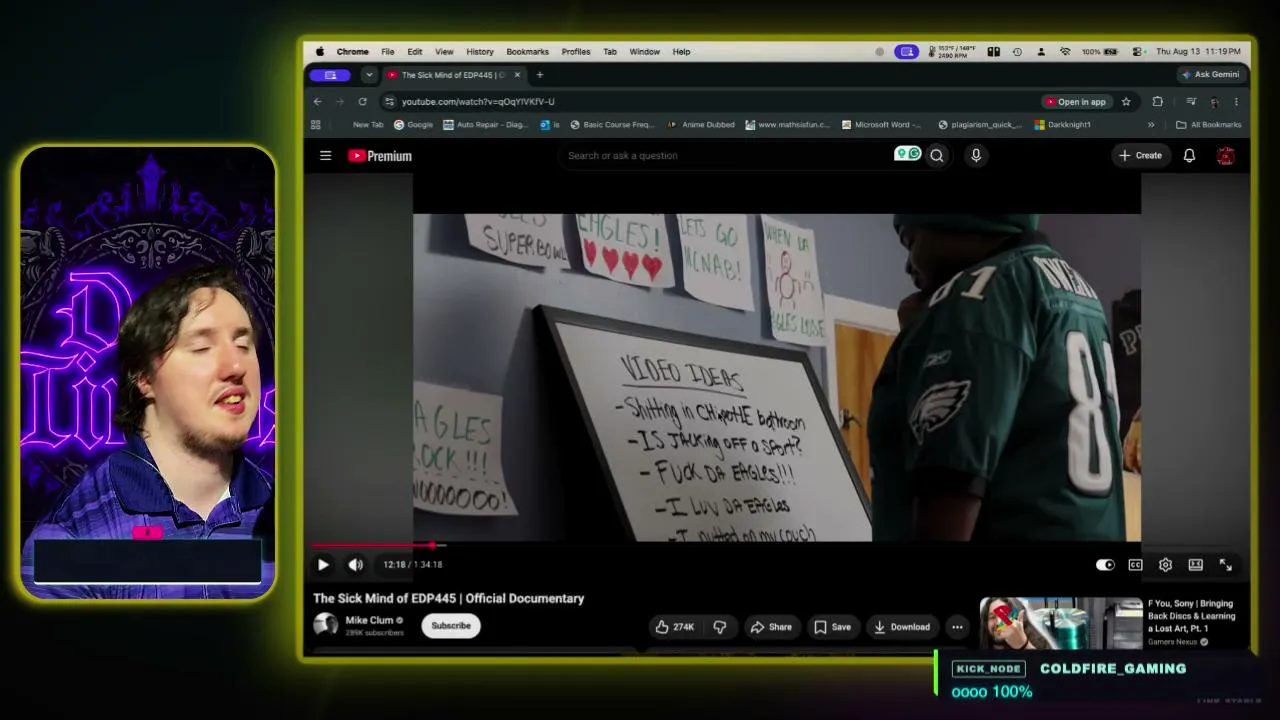Viewport: 1280px width, 720px height.
Task: Play the documentary video
Action: pyautogui.click(x=323, y=565)
